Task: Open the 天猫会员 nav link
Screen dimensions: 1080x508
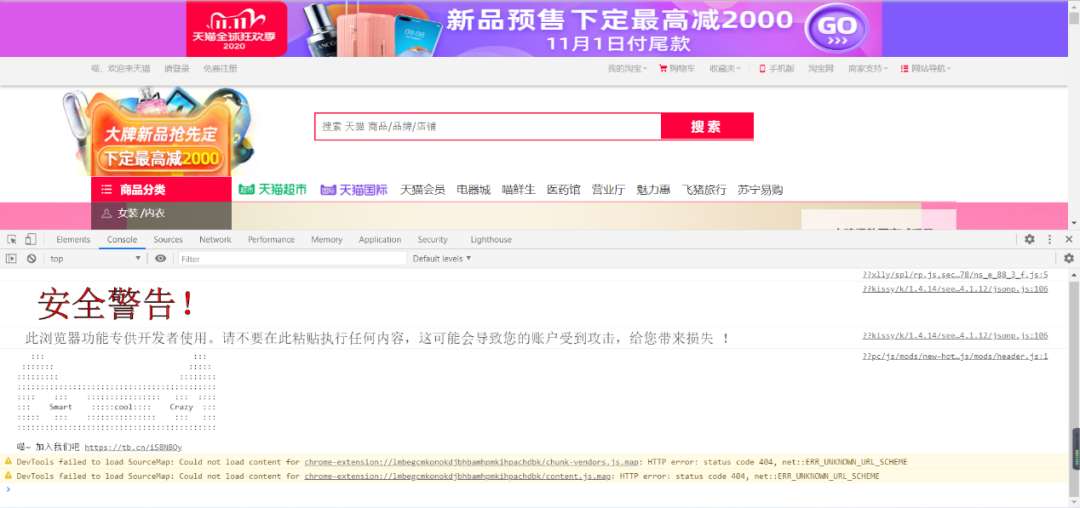Action: point(423,190)
